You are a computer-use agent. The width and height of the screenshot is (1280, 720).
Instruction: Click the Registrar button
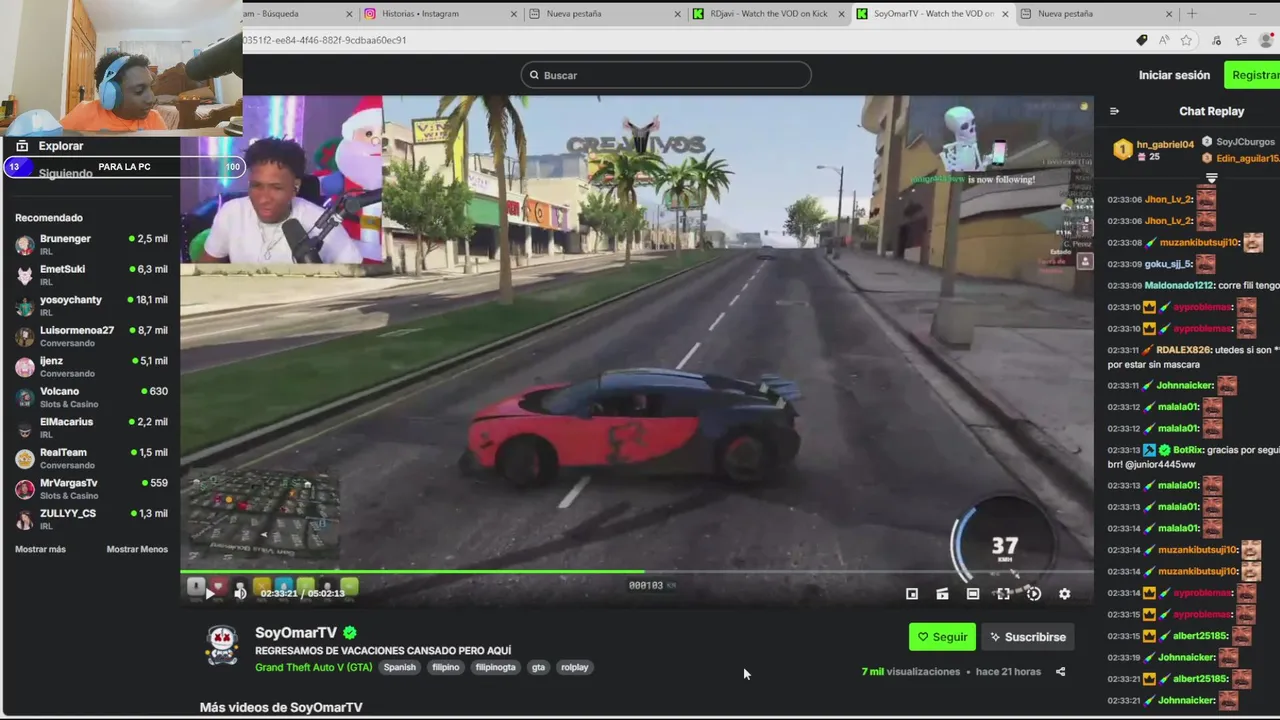tap(1254, 75)
